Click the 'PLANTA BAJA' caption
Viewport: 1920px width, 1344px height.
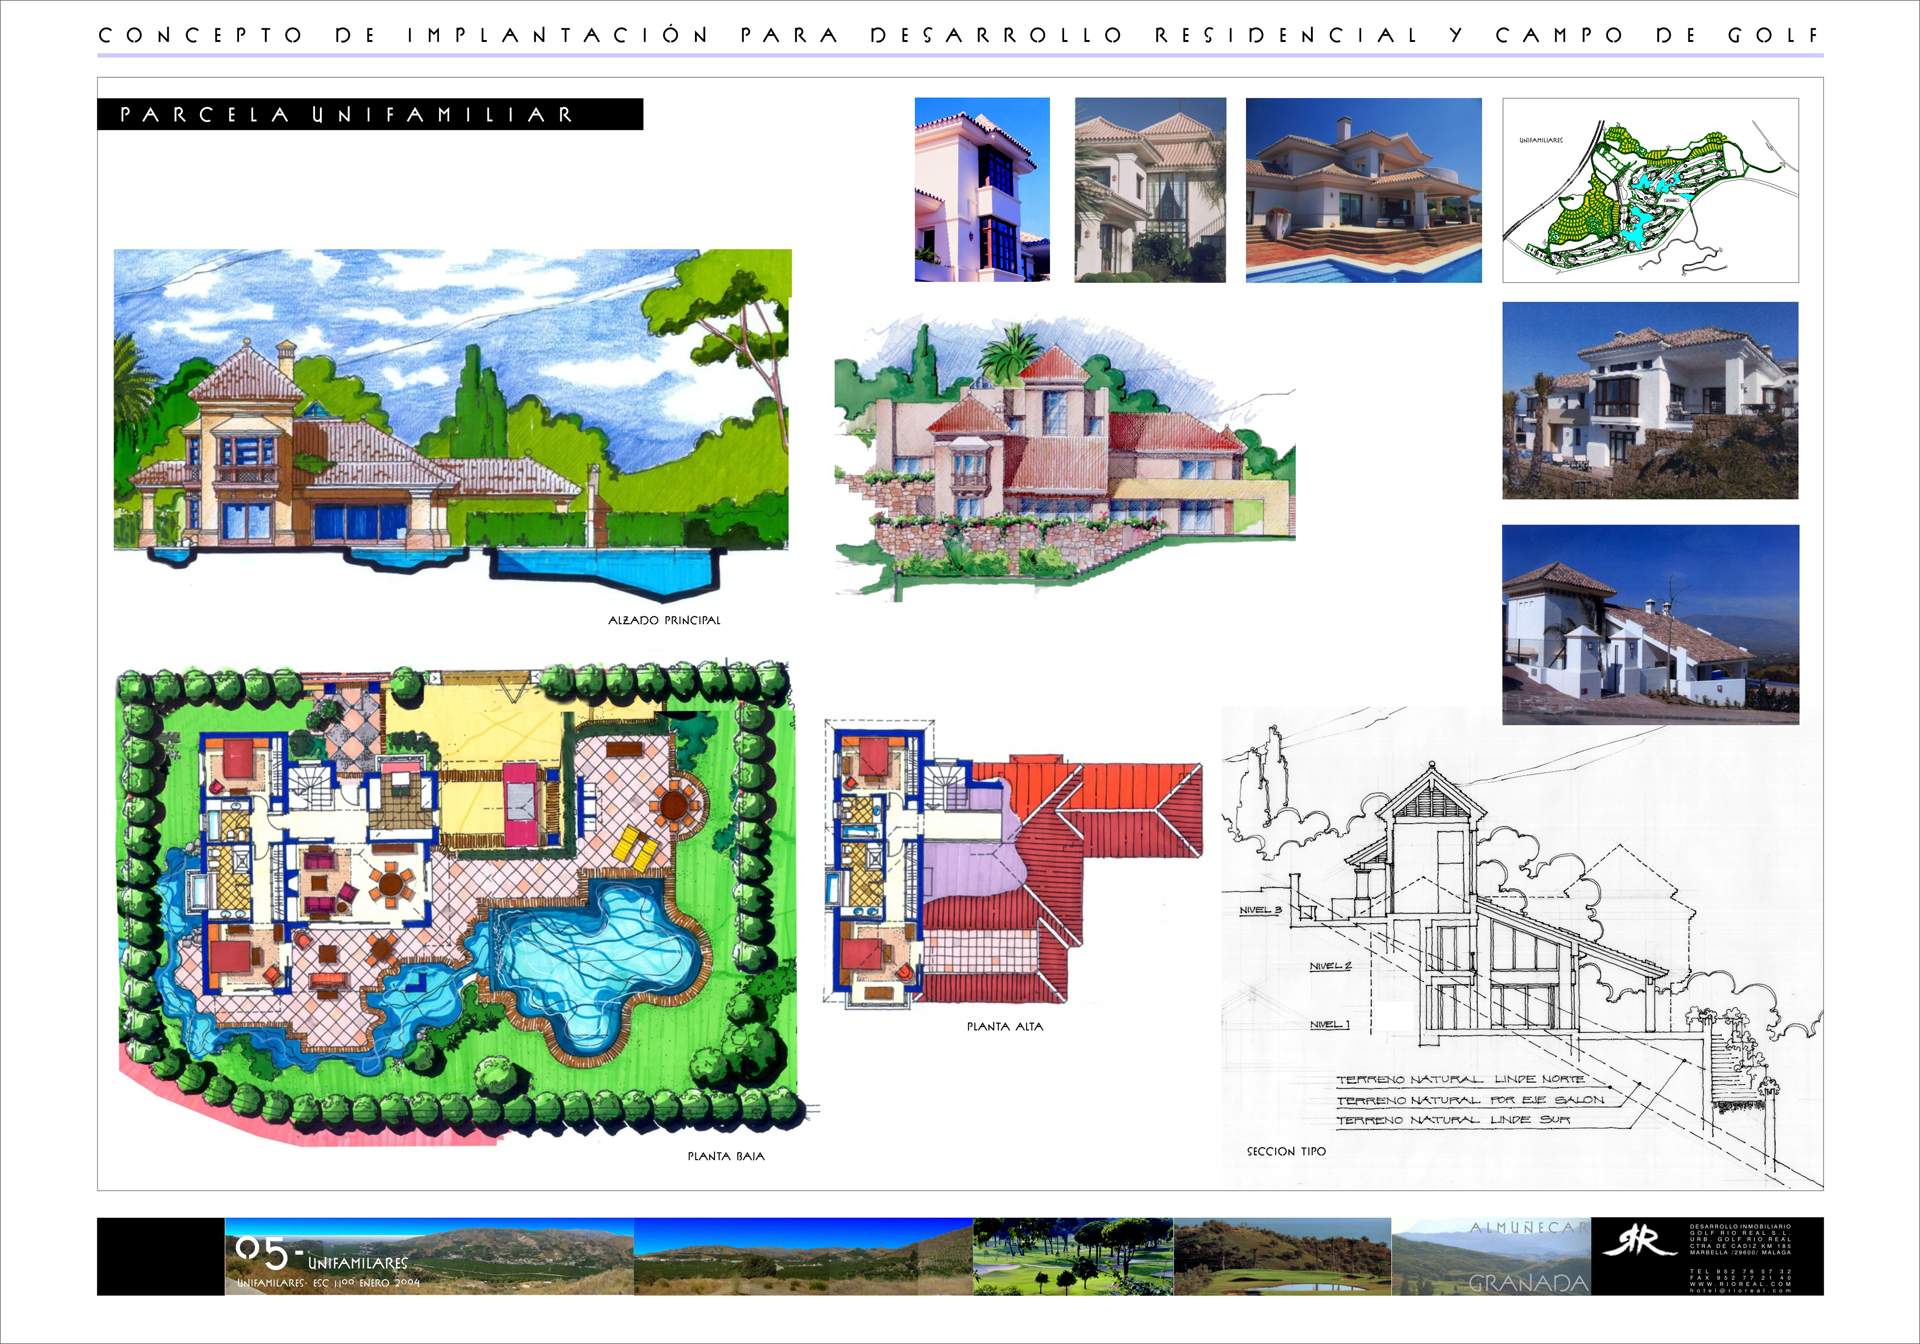(726, 1156)
